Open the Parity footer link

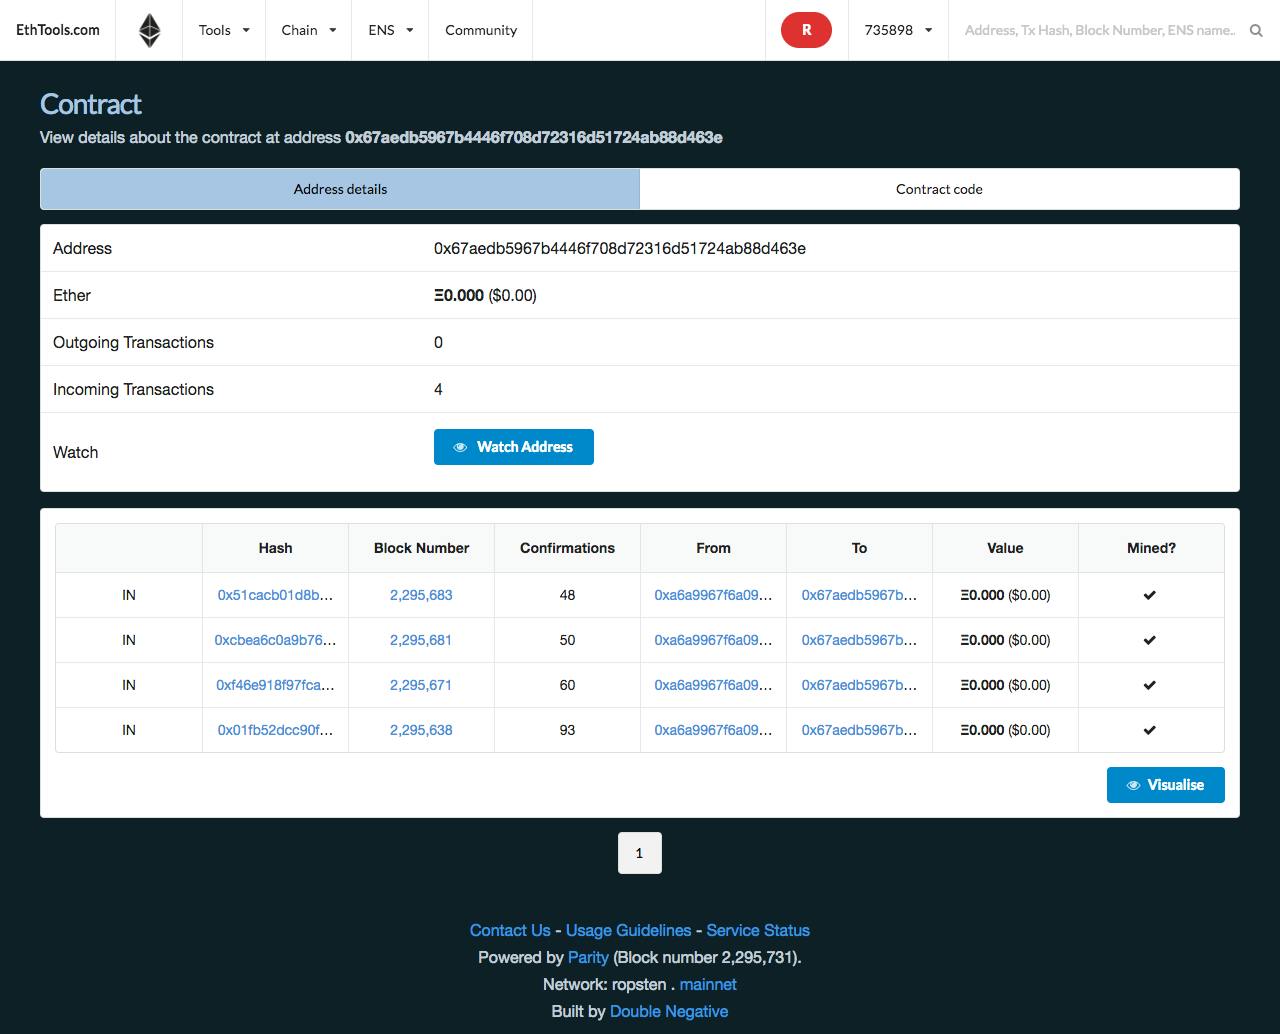point(588,957)
